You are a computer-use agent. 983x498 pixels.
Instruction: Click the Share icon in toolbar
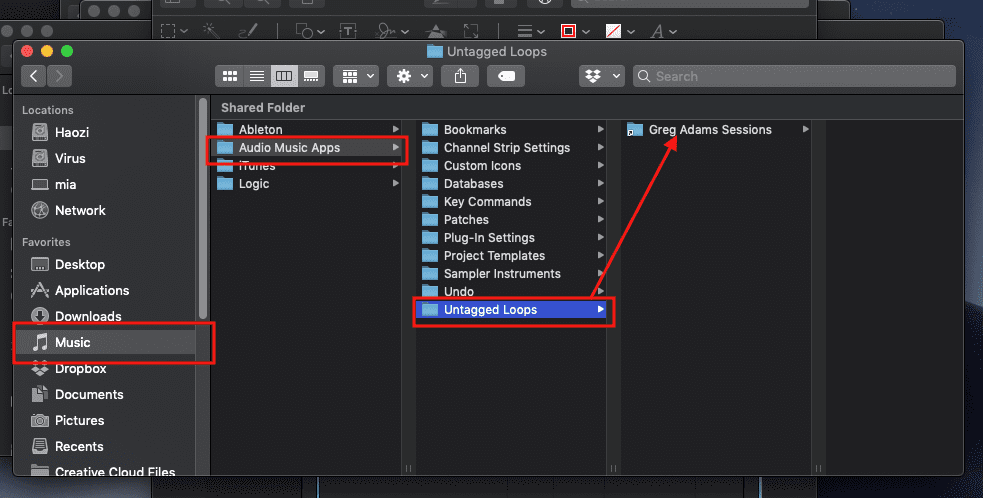pyautogui.click(x=460, y=76)
